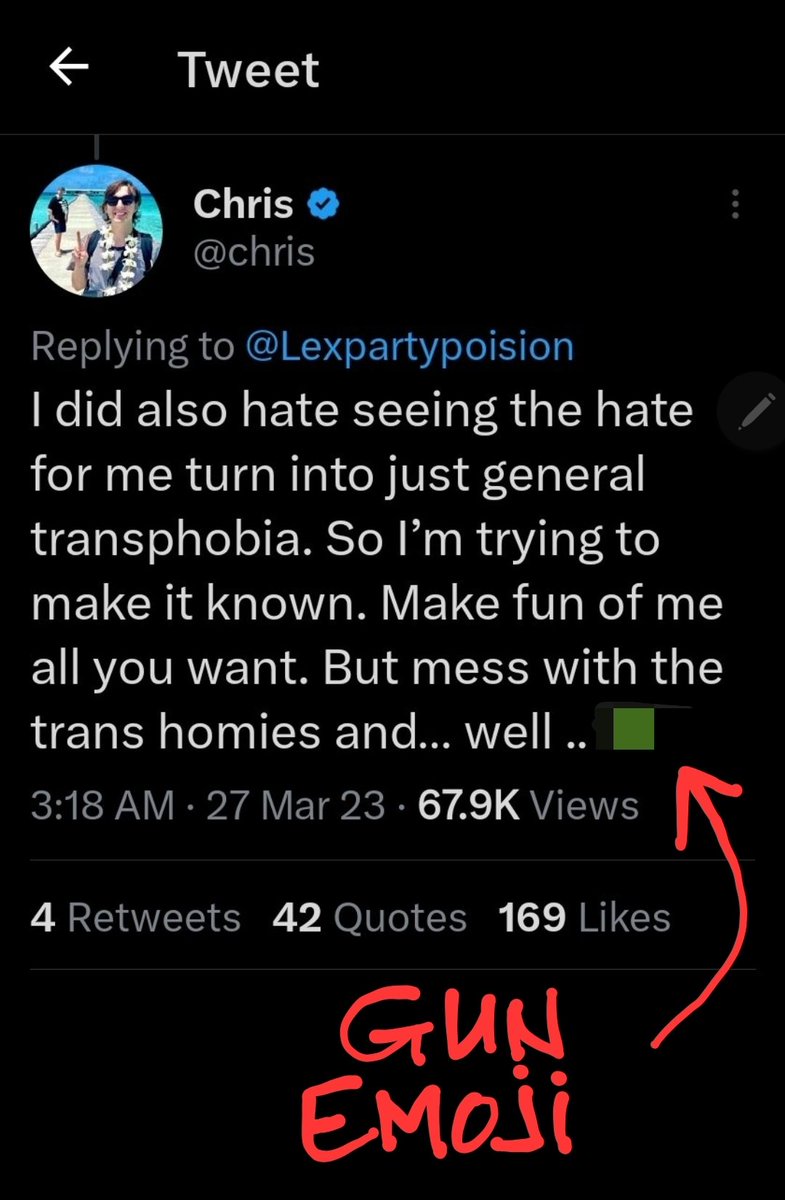Click the red hand-drawn arrow annotation
Viewport: 785px width, 1200px height.
pyautogui.click(x=715, y=900)
